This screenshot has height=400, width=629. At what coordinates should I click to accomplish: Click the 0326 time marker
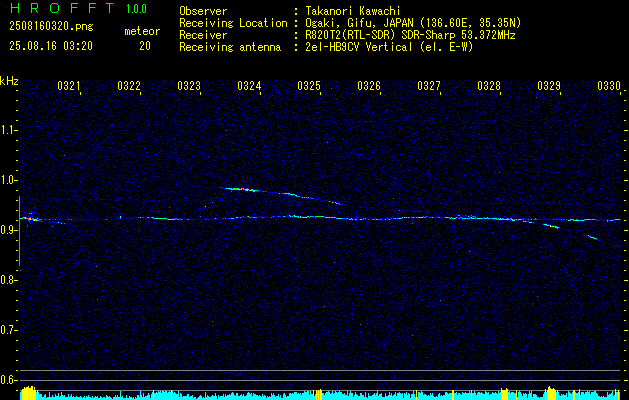369,85
